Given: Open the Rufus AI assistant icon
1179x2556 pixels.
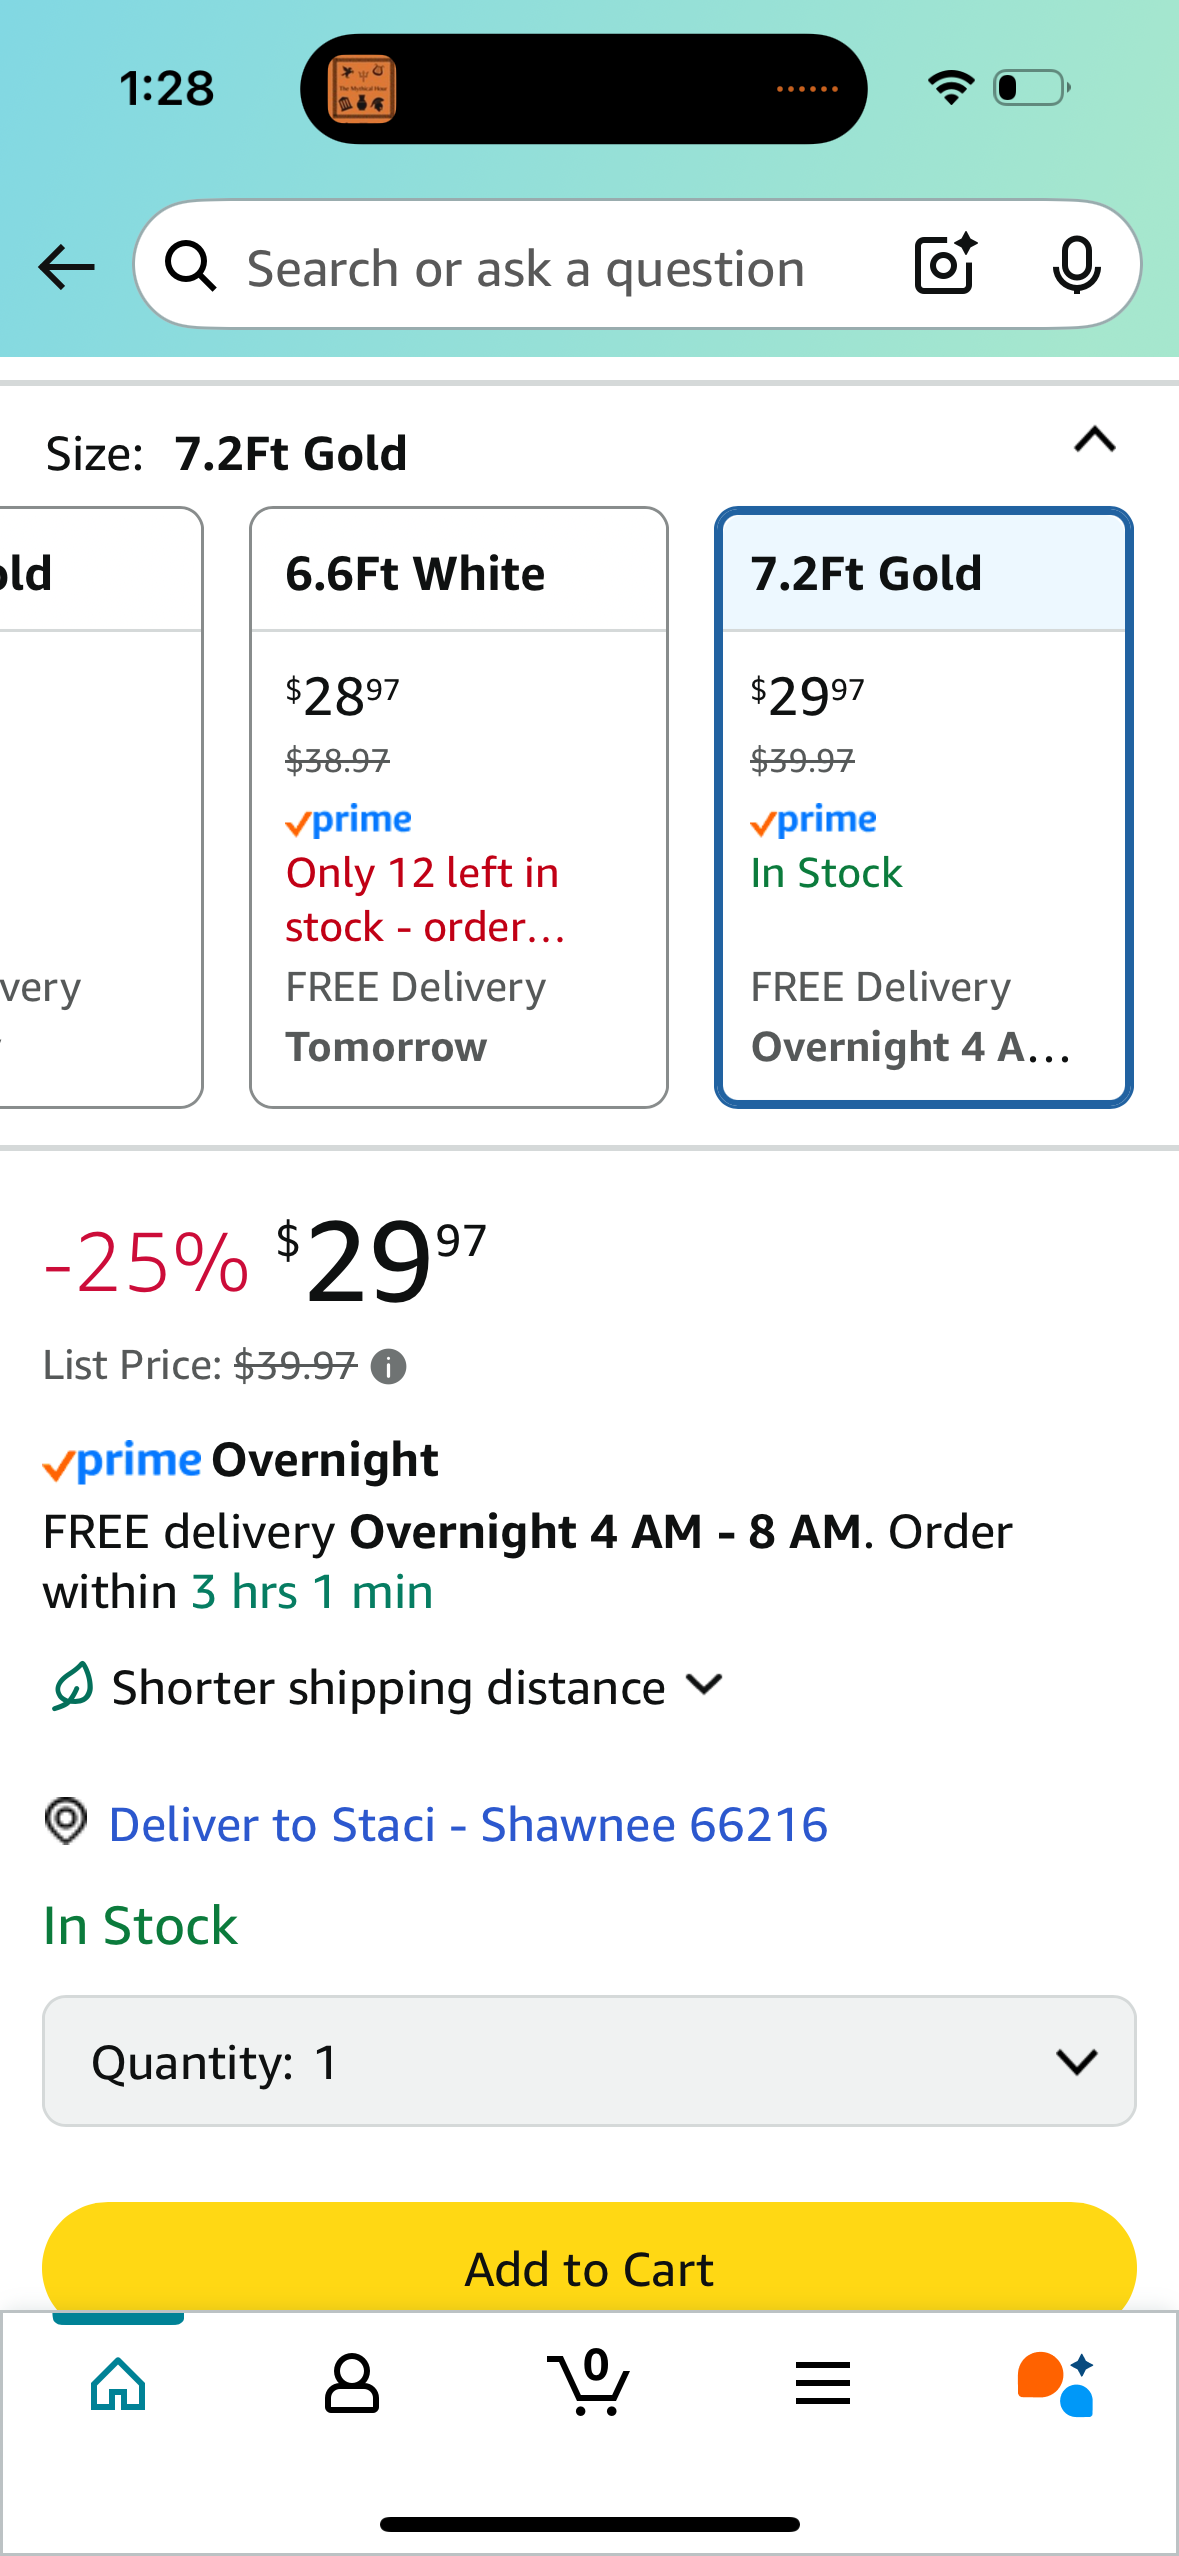Looking at the screenshot, I should pos(1056,2384).
